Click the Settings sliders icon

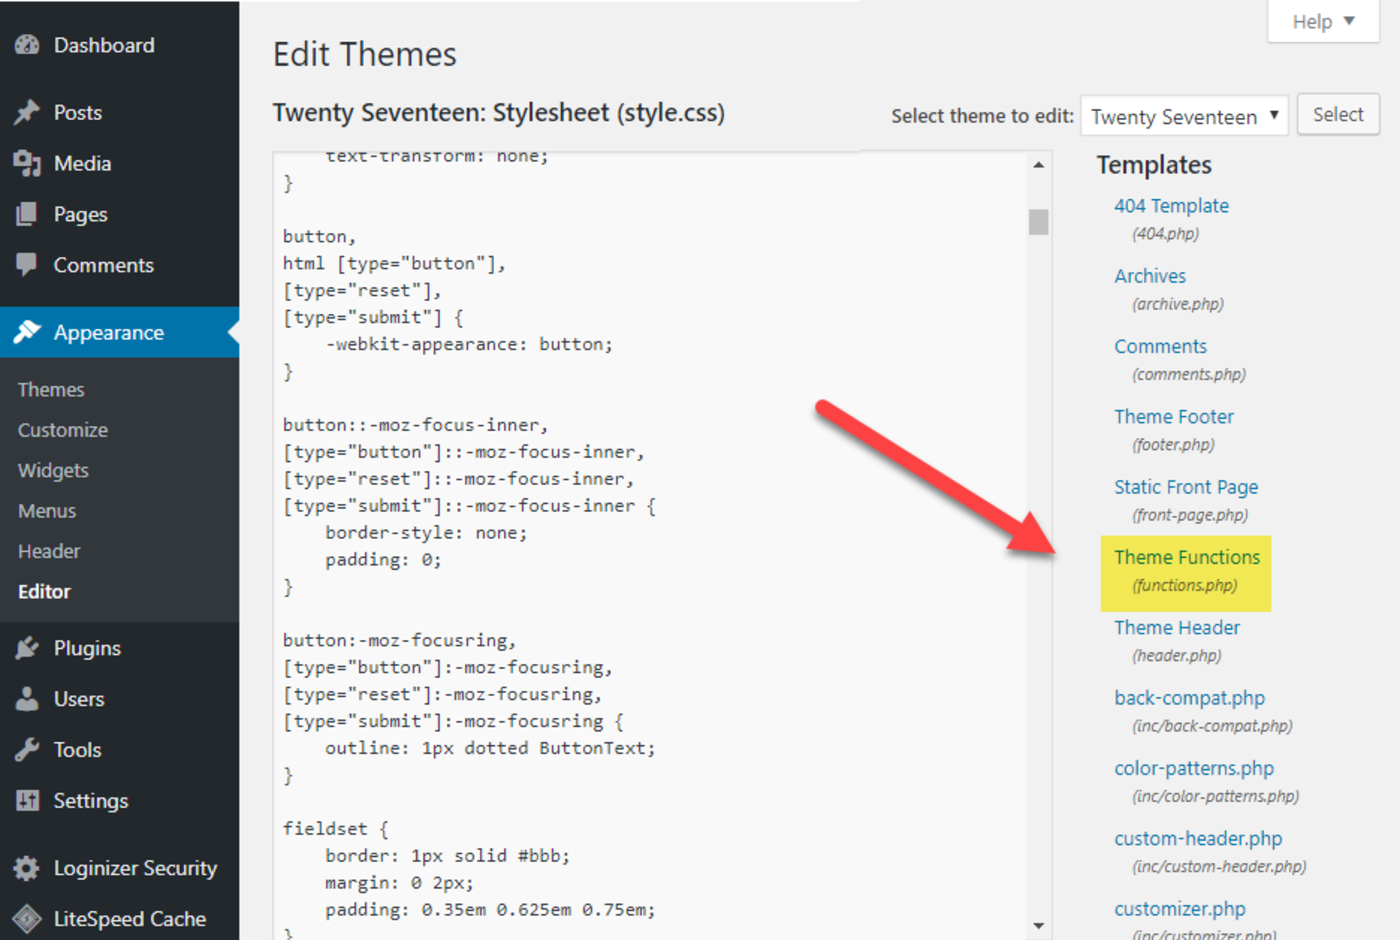pos(27,800)
